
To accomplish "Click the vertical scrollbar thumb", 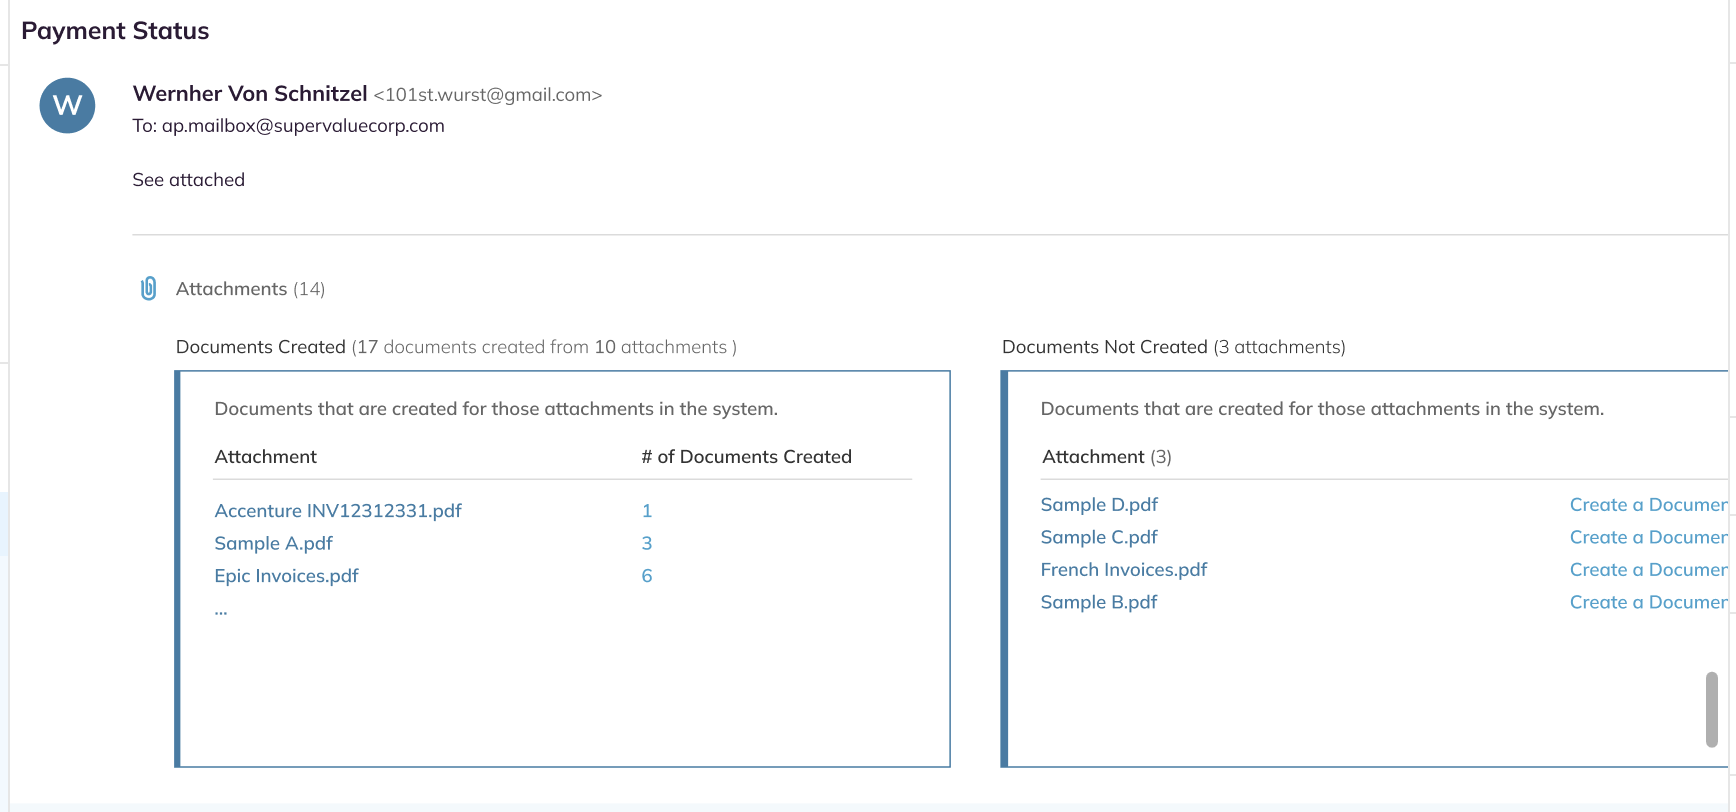I will tap(1712, 709).
